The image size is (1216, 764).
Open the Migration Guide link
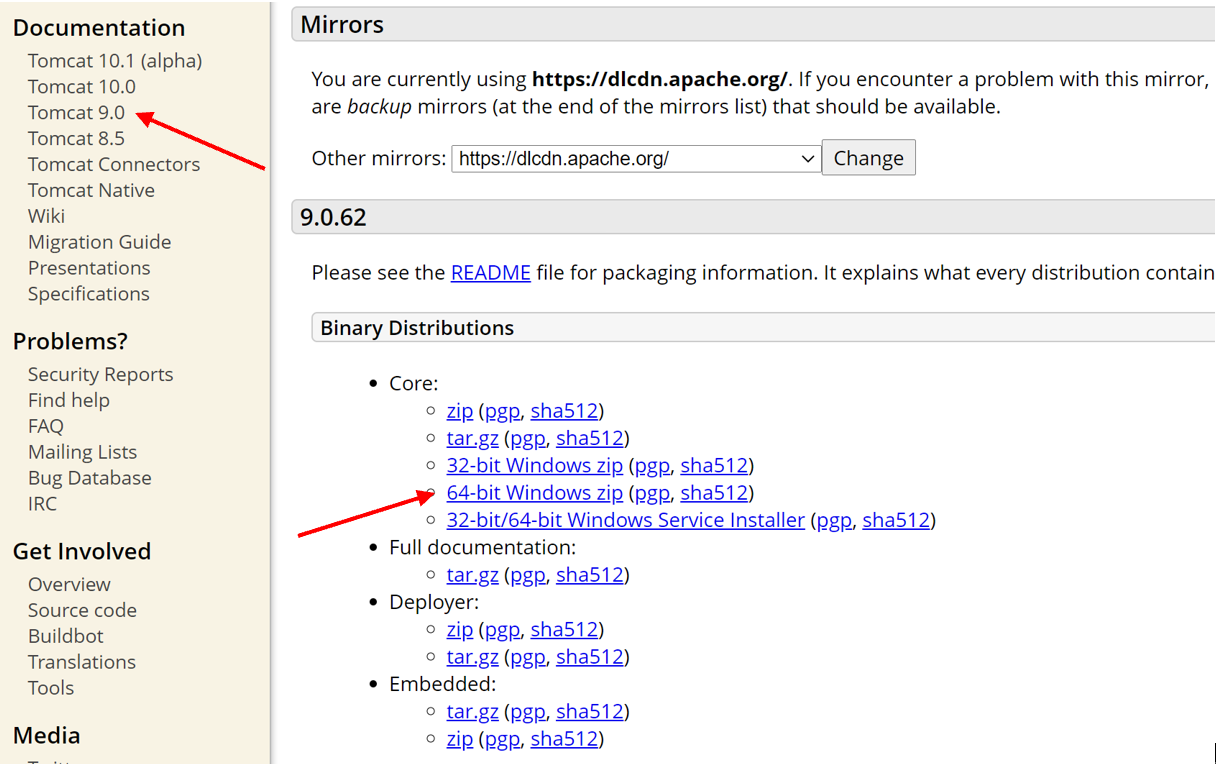[x=99, y=243]
